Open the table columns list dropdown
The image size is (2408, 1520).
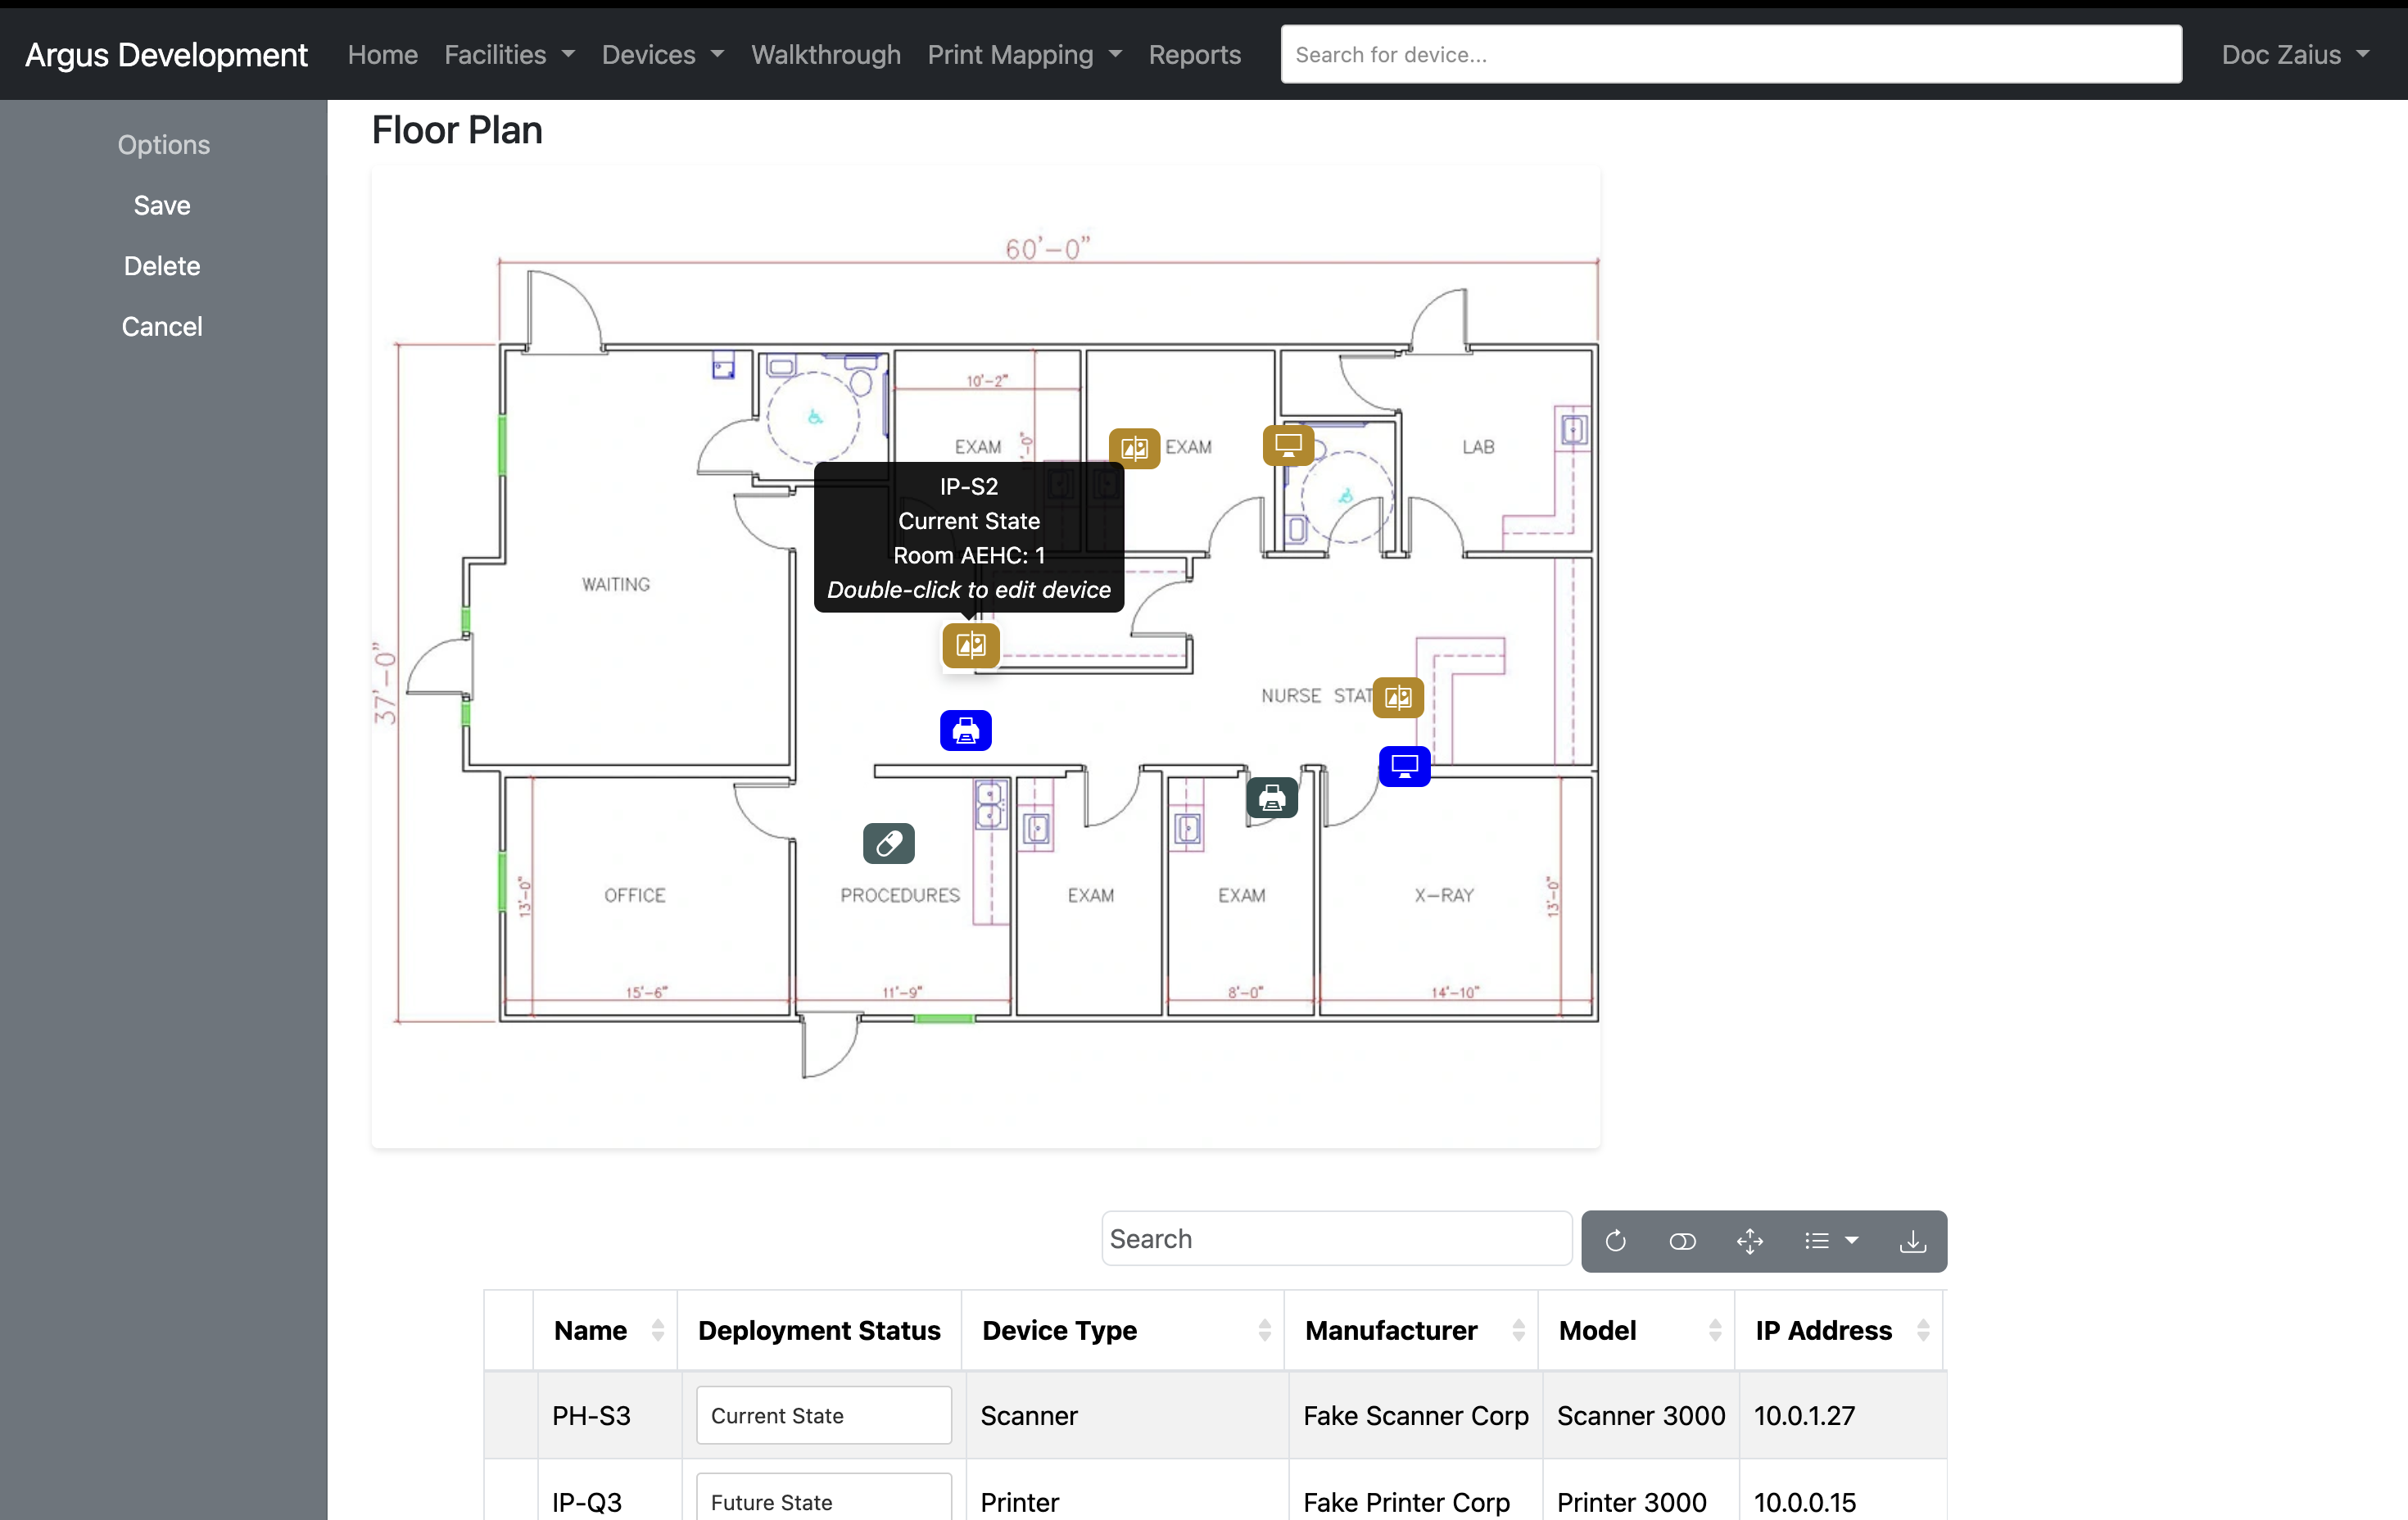pos(1831,1241)
